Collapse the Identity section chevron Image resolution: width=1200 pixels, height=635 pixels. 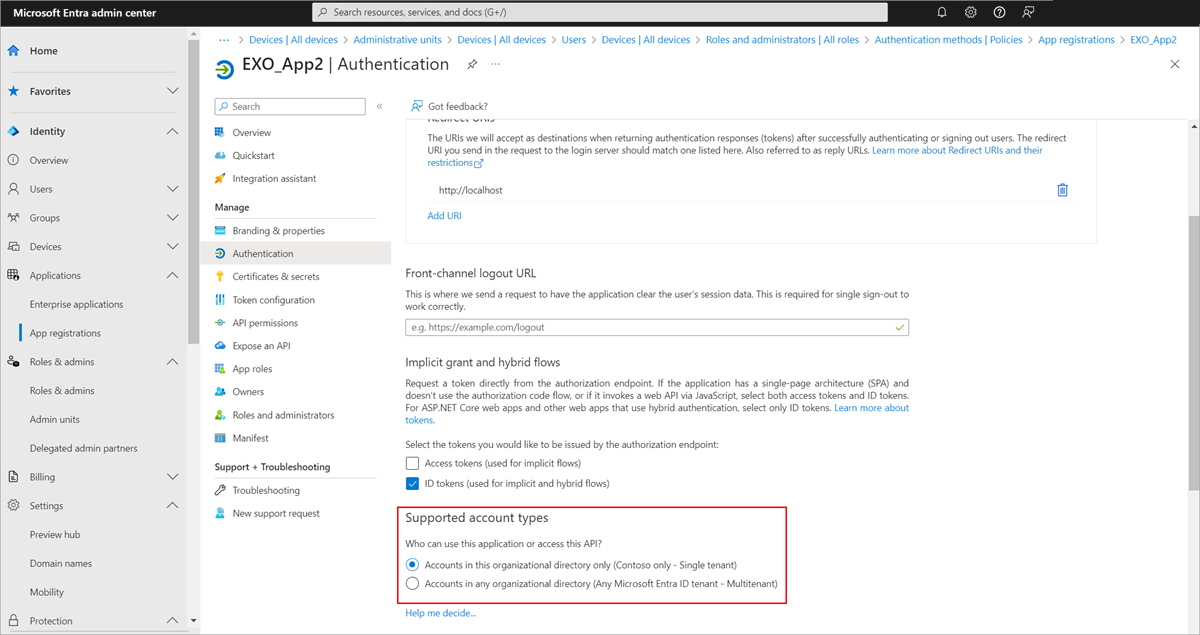(172, 131)
